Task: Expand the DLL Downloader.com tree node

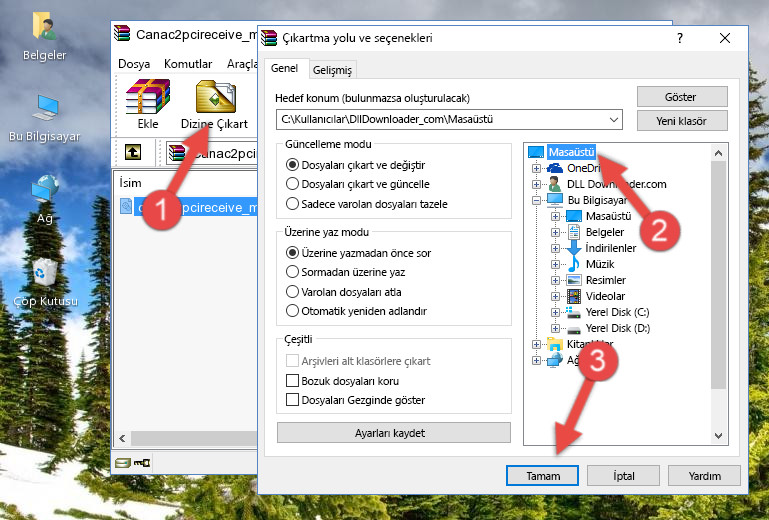Action: (537, 184)
